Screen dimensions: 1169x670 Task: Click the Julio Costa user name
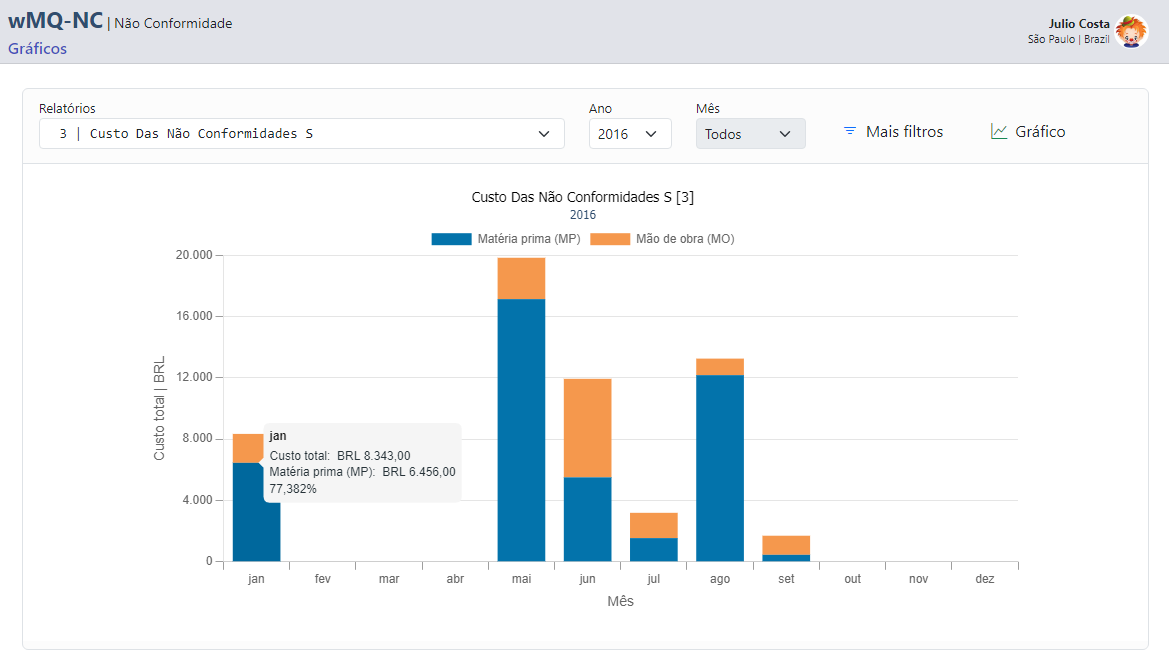(1079, 24)
